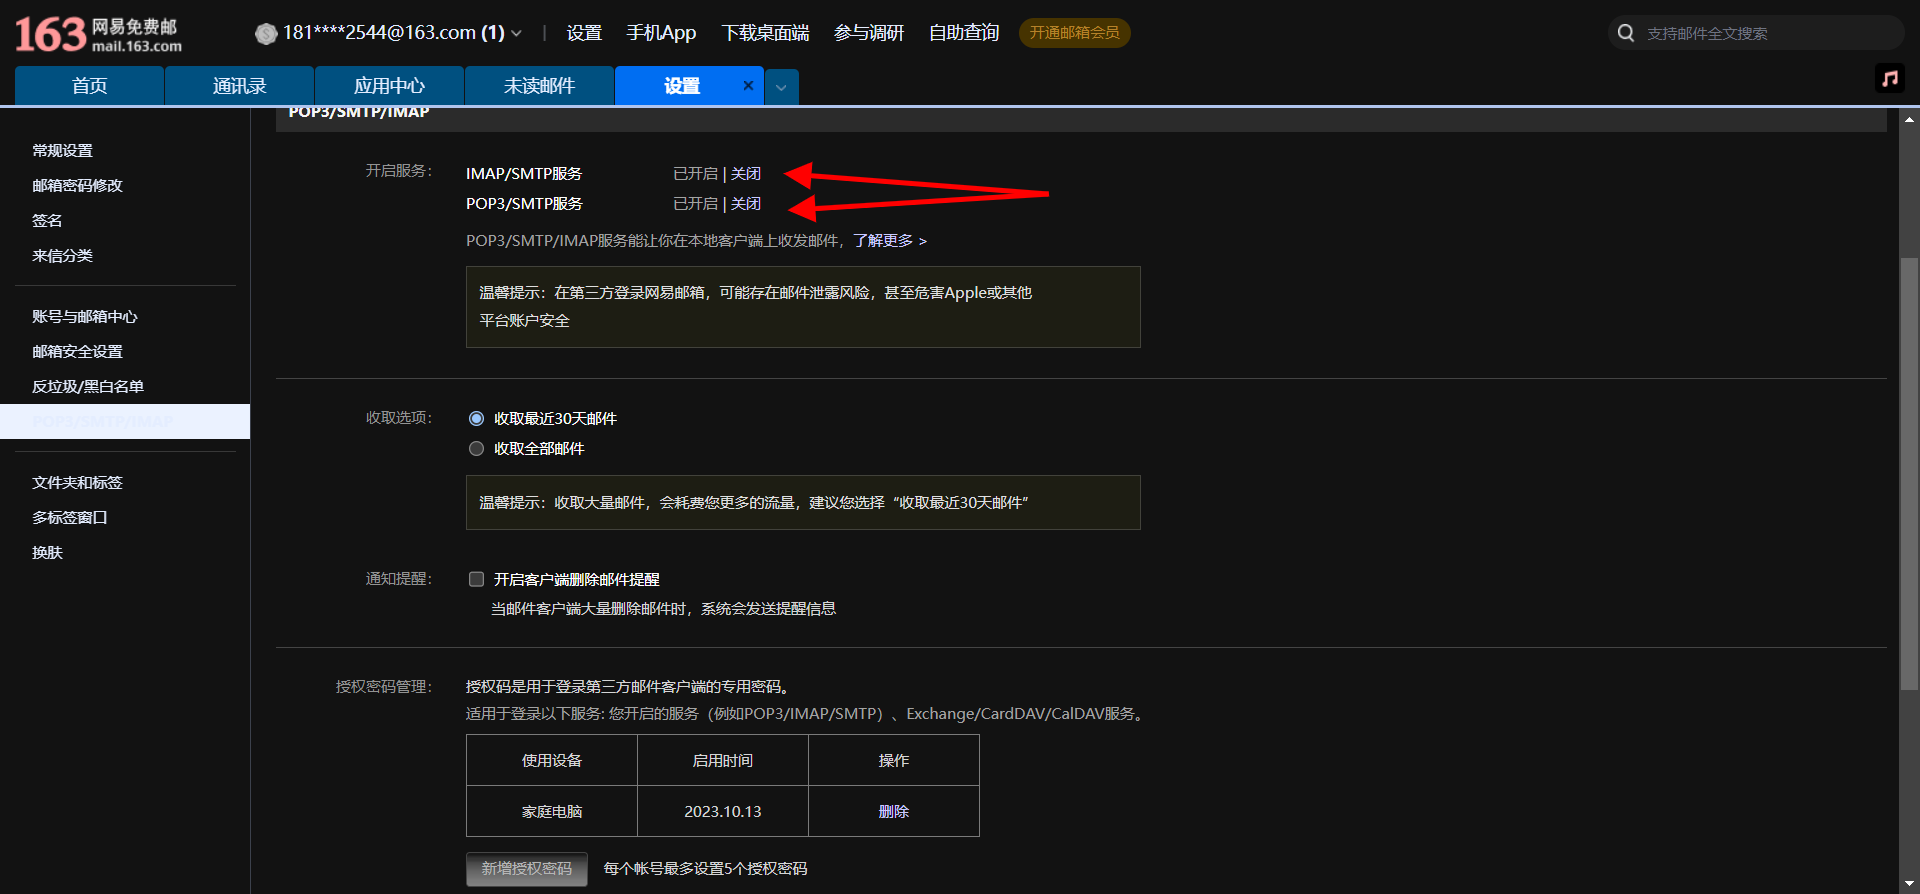This screenshot has height=894, width=1920.
Task: Click 设置 in the top menu
Action: [x=584, y=33]
